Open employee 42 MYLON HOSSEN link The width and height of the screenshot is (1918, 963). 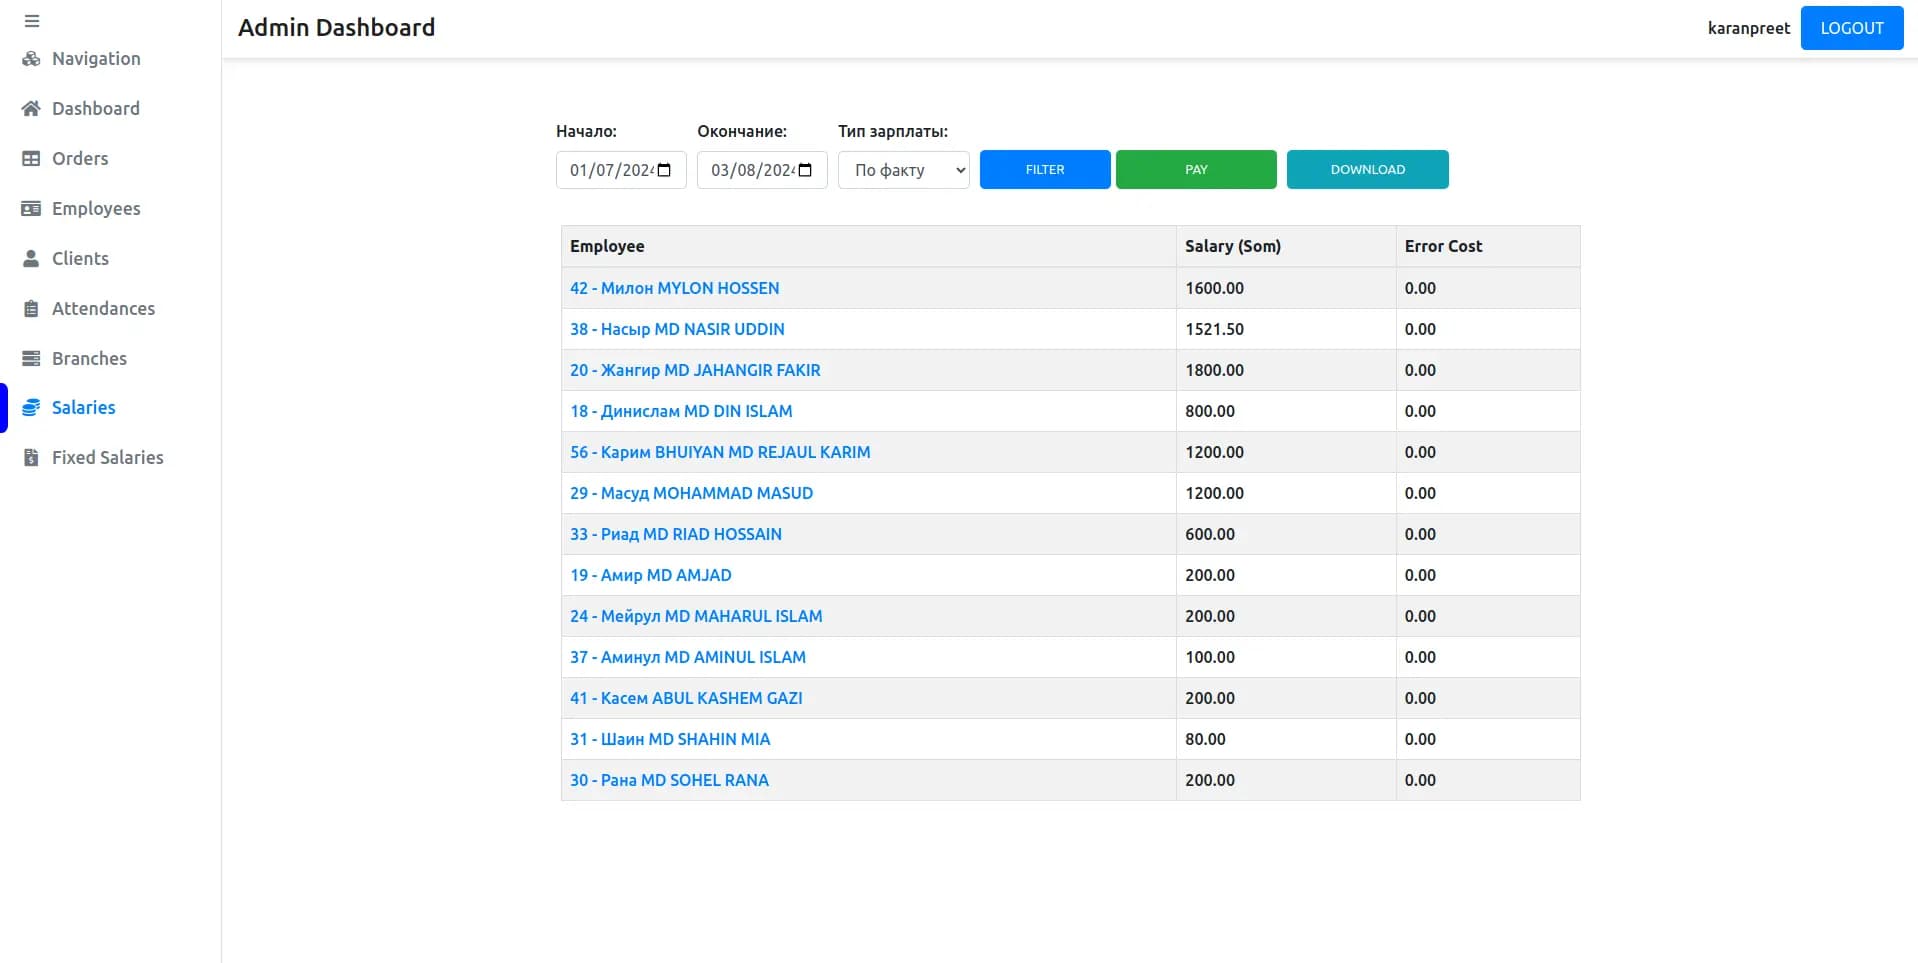675,288
